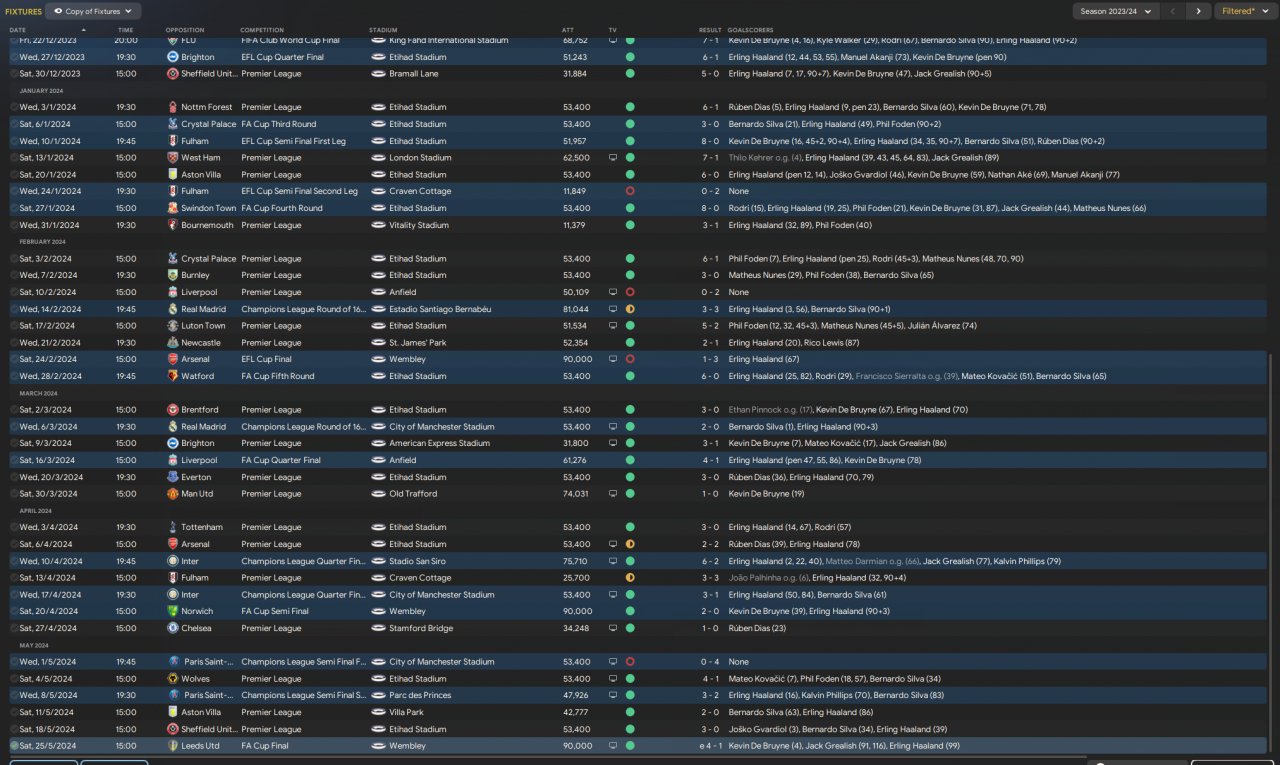Image resolution: width=1280 pixels, height=765 pixels.
Task: Open the Season 2023/24 selector
Action: 1115,11
